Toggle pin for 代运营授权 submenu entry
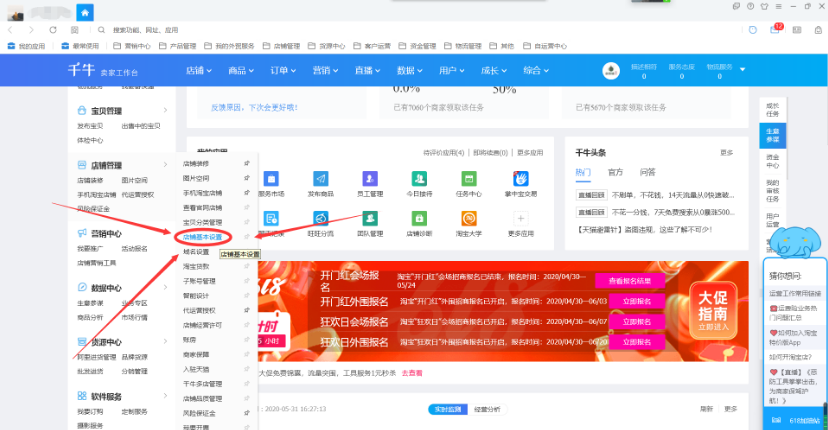 coord(247,310)
